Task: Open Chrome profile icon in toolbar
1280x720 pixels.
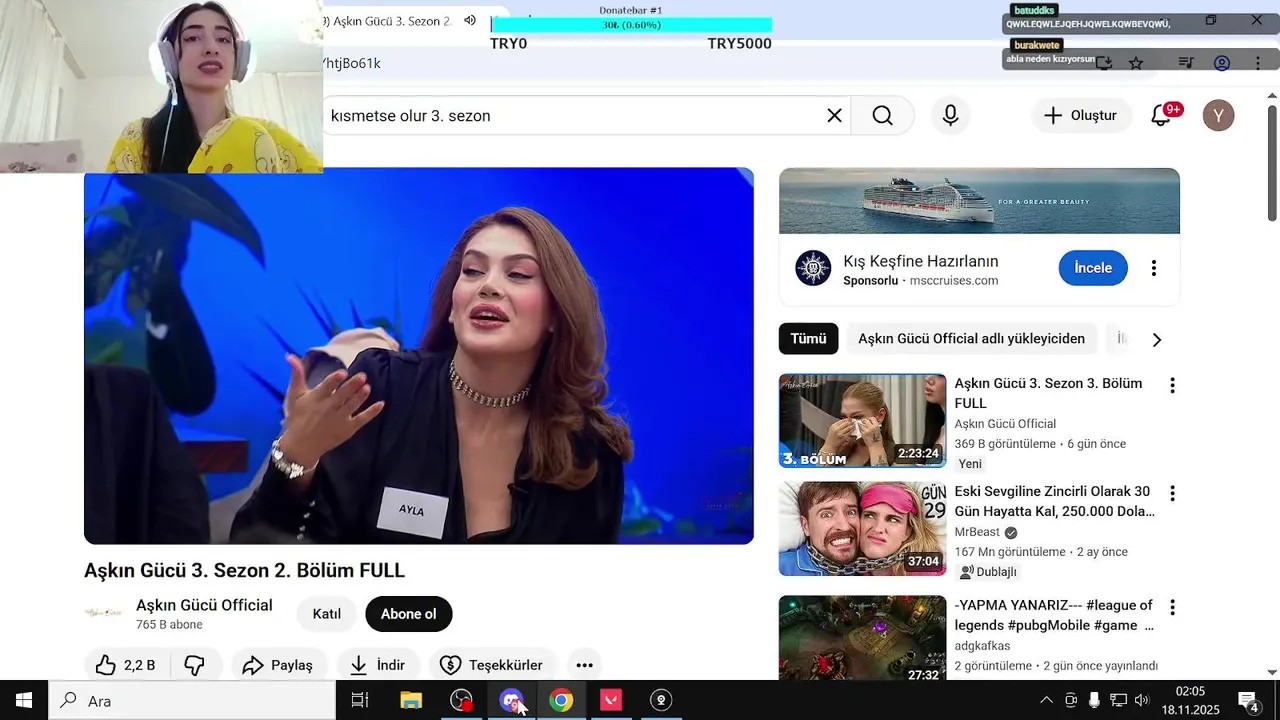Action: click(1222, 63)
